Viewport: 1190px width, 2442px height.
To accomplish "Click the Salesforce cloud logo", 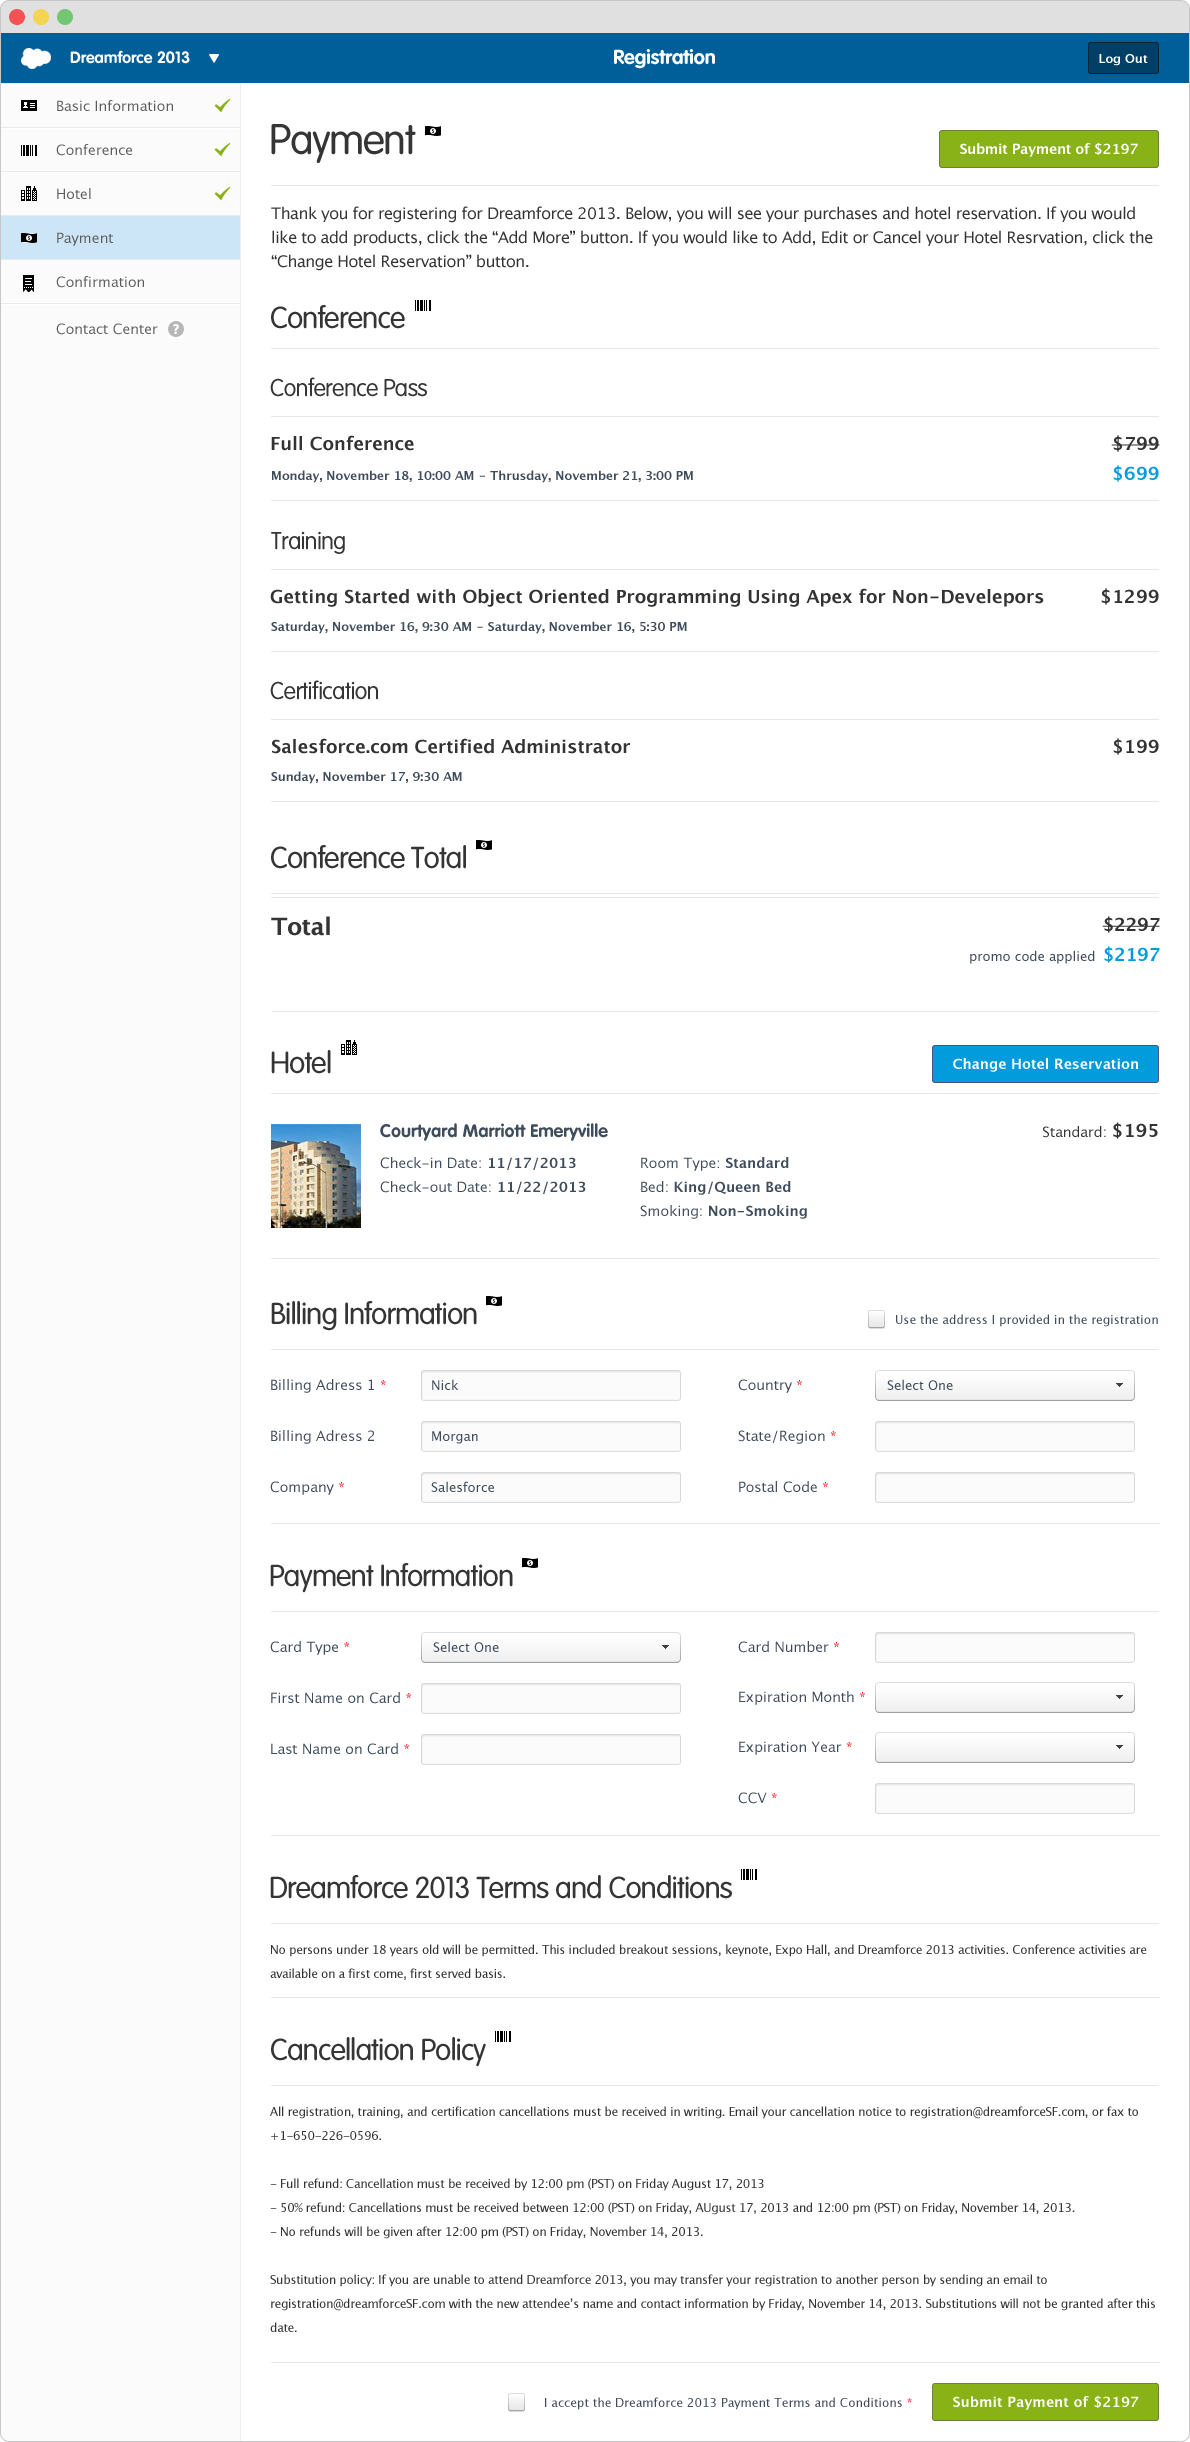I will pos(36,58).
